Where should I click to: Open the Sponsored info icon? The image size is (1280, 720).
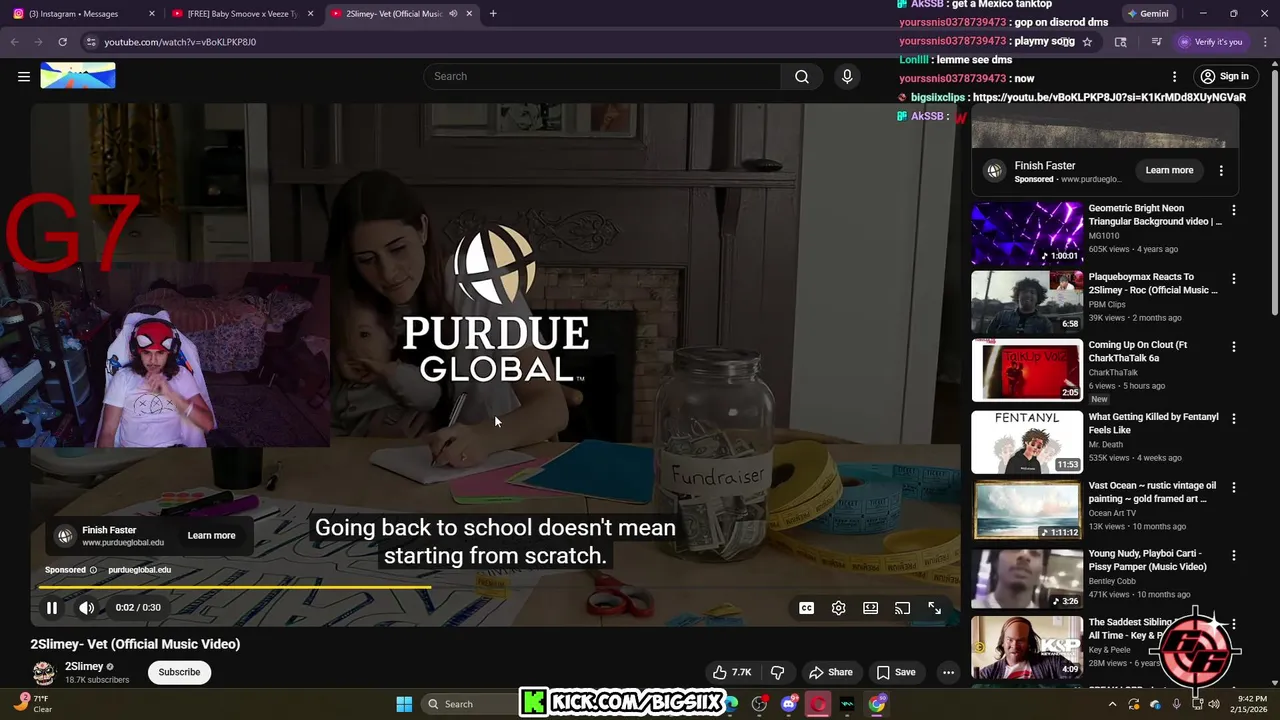93,570
